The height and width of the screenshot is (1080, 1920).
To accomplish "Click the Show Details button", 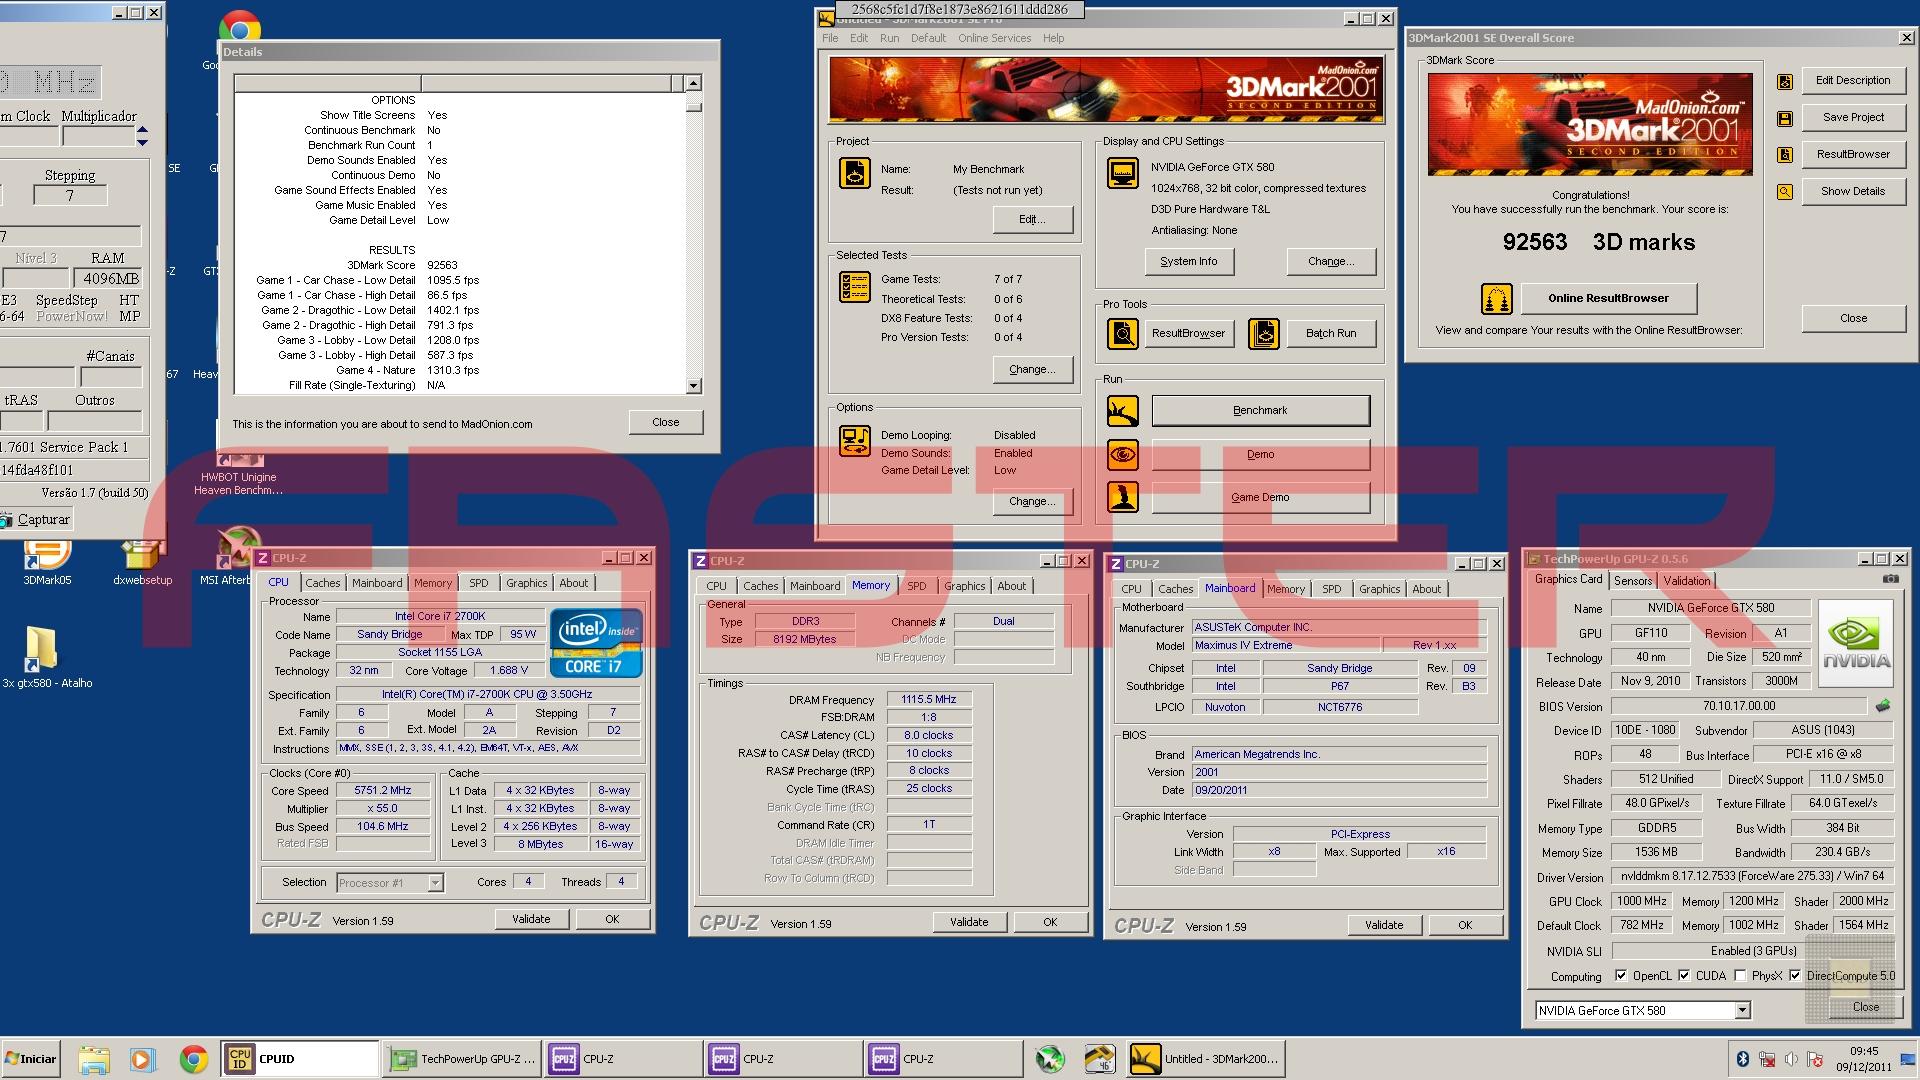I will (x=1853, y=192).
